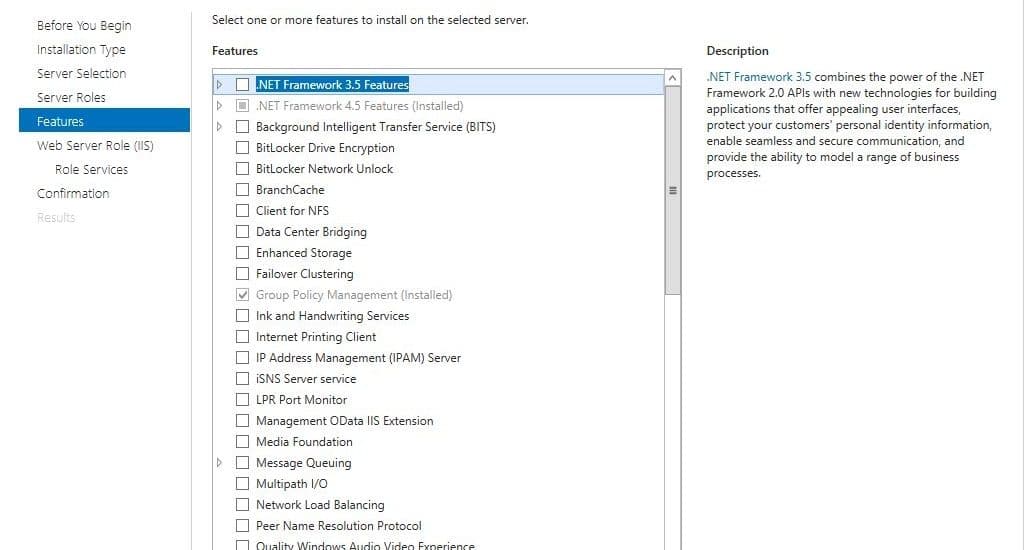Tick Ink and Handwriting Services checkbox

pos(242,315)
